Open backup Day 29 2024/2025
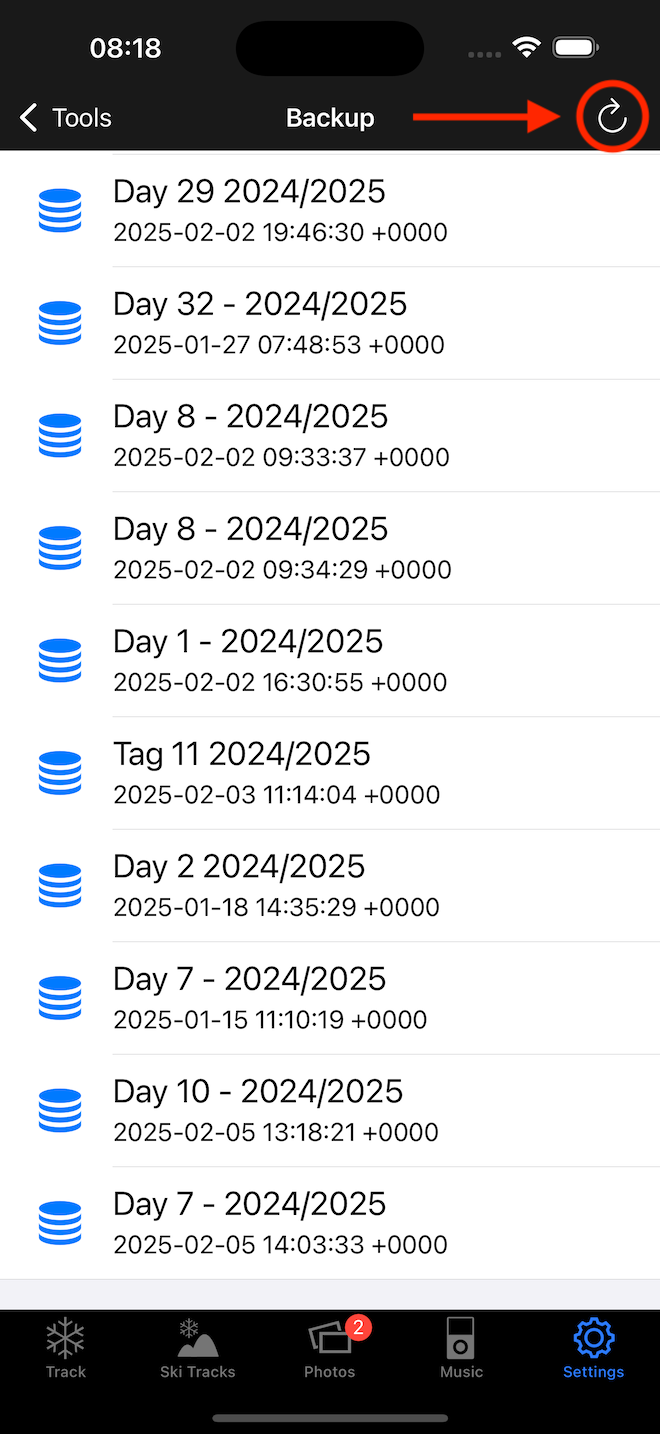This screenshot has width=660, height=1434. [x=280, y=210]
